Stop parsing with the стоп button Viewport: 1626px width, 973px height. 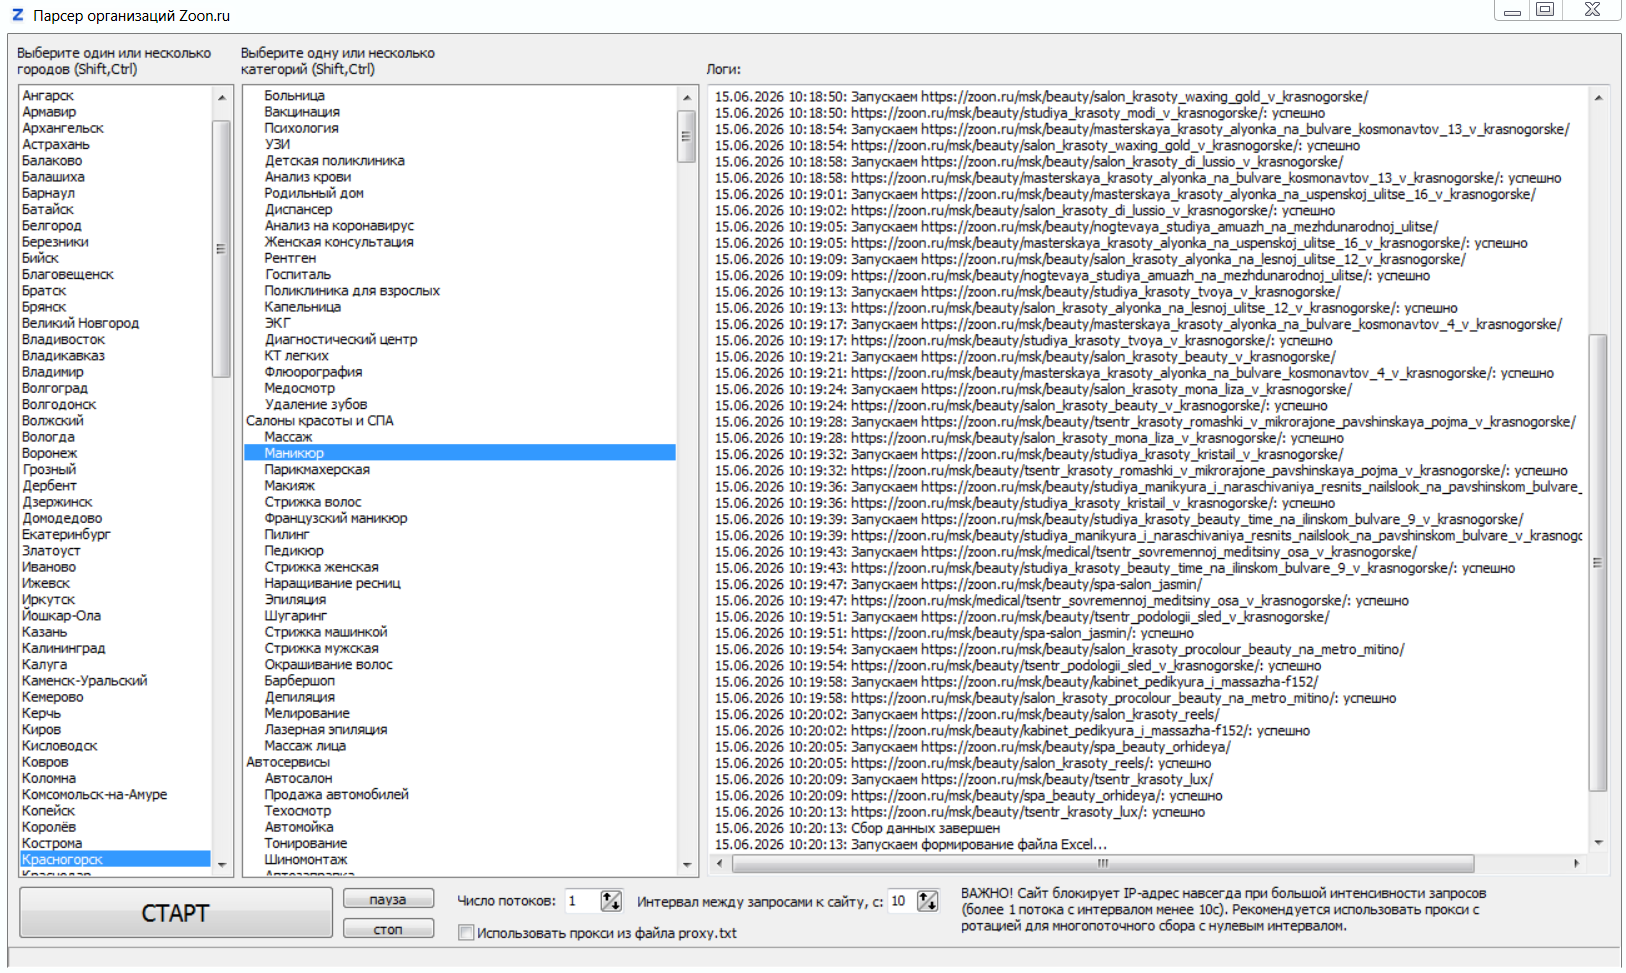(x=388, y=929)
